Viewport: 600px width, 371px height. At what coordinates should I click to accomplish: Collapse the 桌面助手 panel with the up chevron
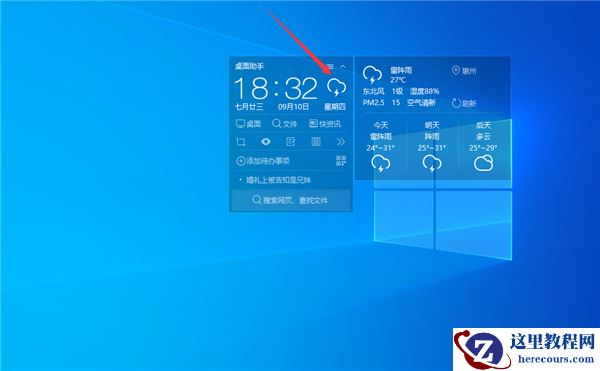(x=343, y=67)
